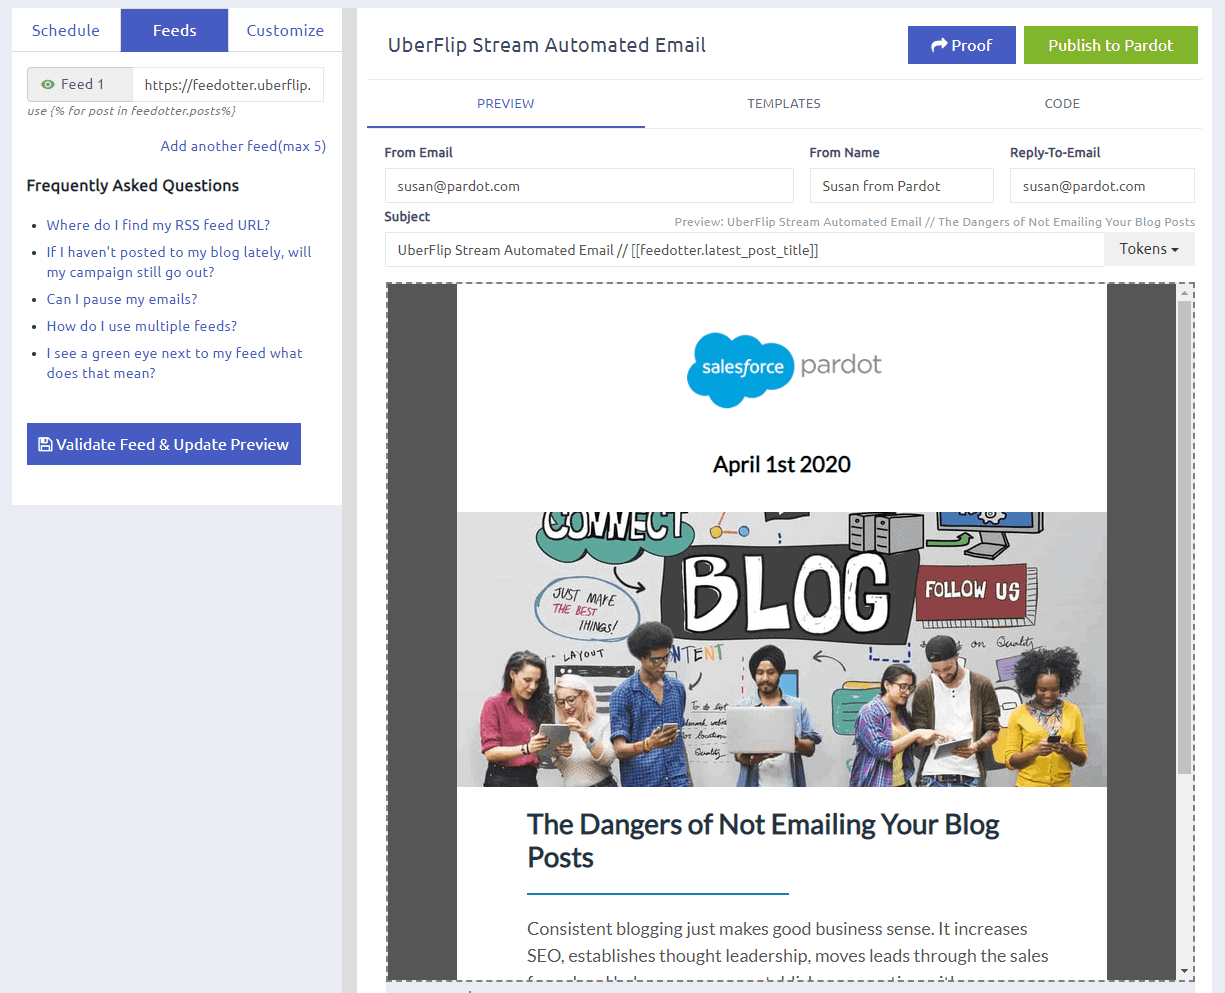
Task: Click the preview scrollbar up arrow
Action: click(1185, 292)
